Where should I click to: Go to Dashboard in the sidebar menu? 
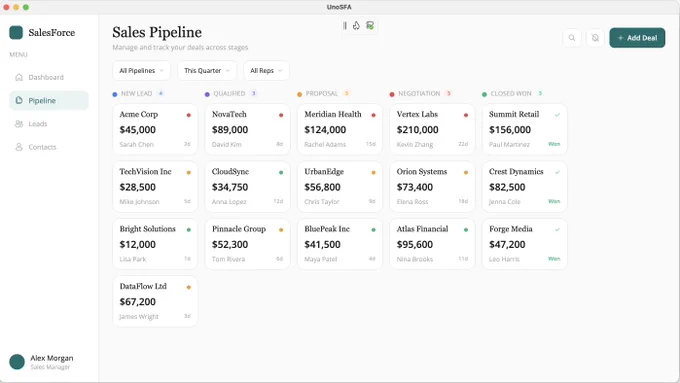click(49, 77)
